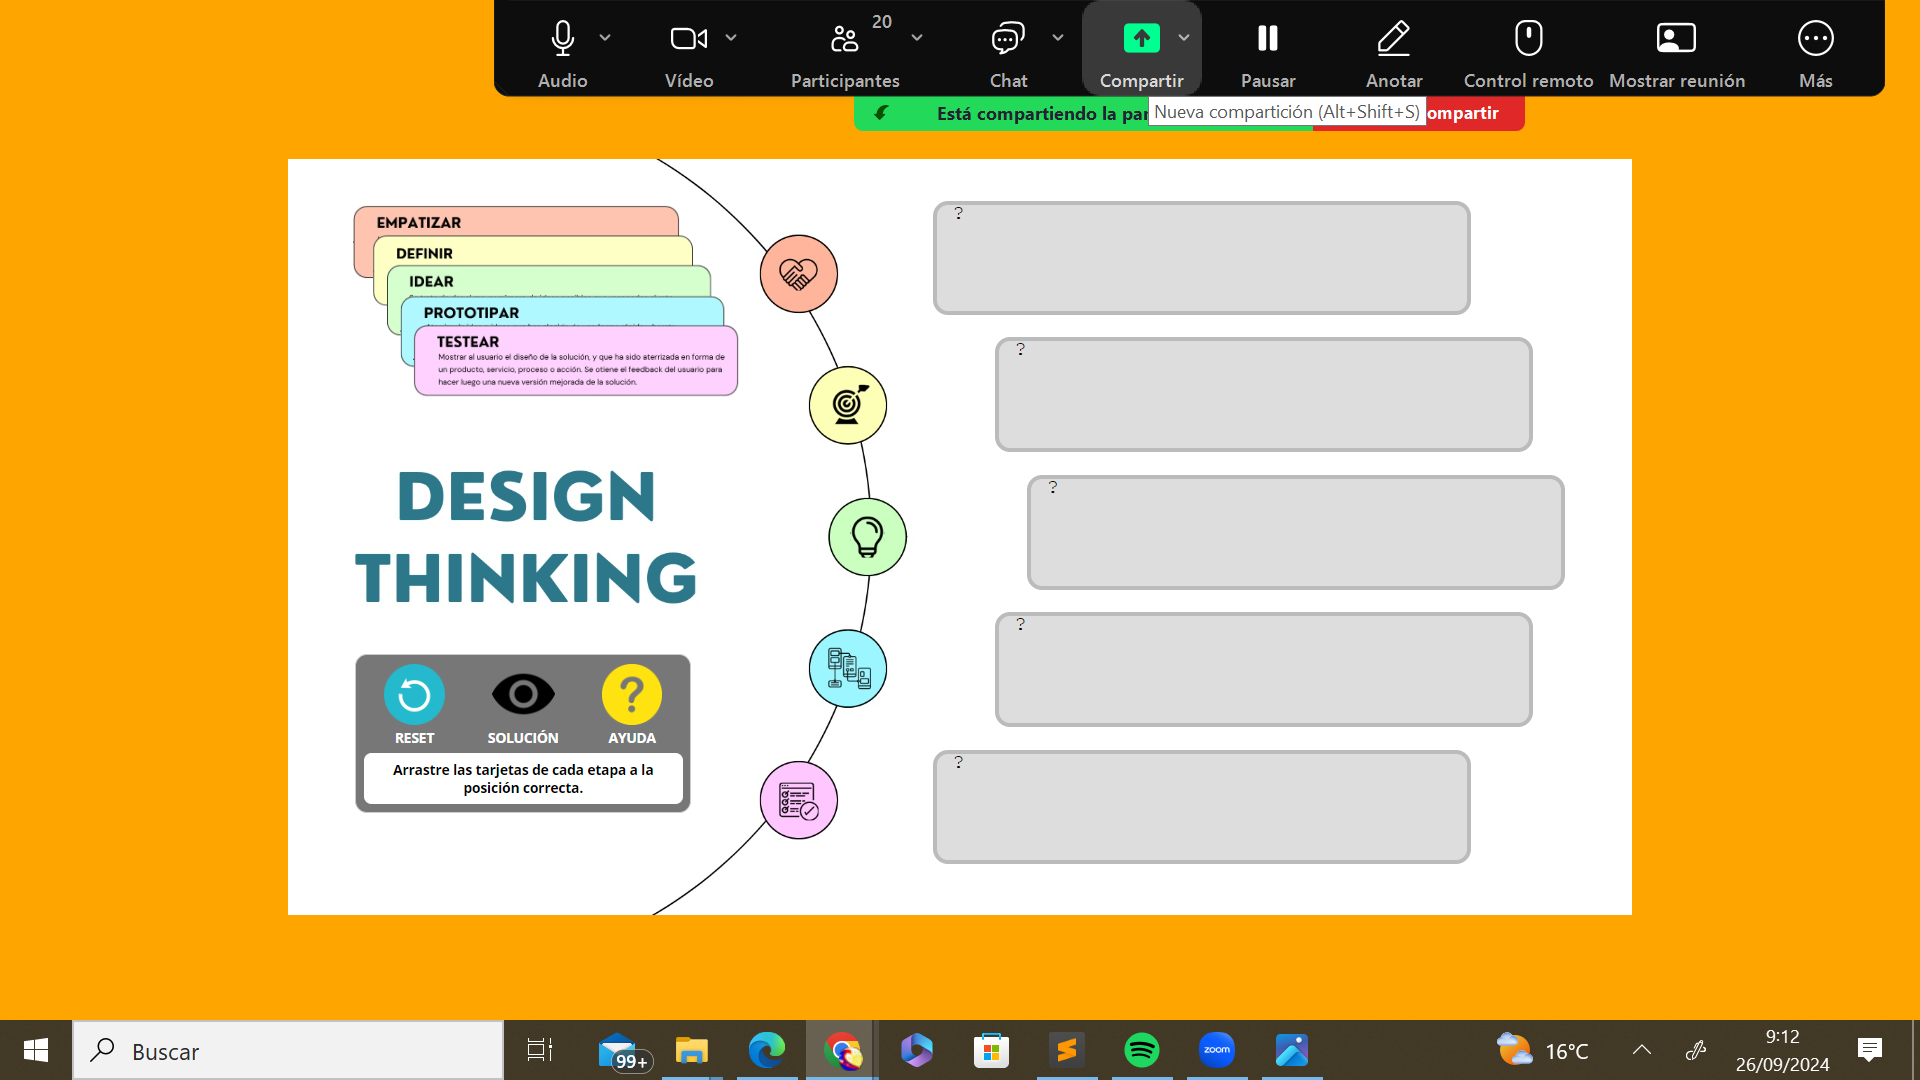Expand the Compartir options chevron
Image resolution: width=1920 pixels, height=1080 pixels.
click(1184, 38)
